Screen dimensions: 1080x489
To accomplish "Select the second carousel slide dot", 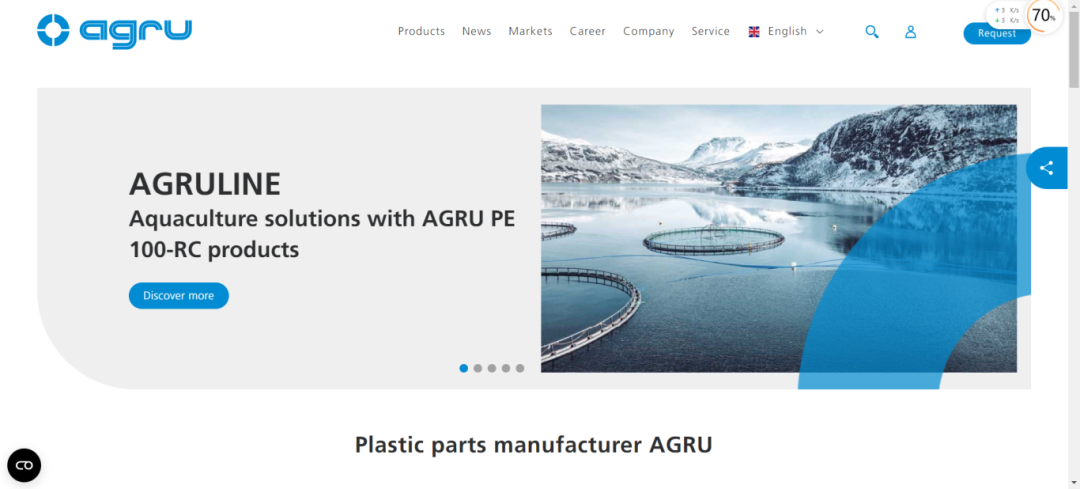I will [478, 368].
